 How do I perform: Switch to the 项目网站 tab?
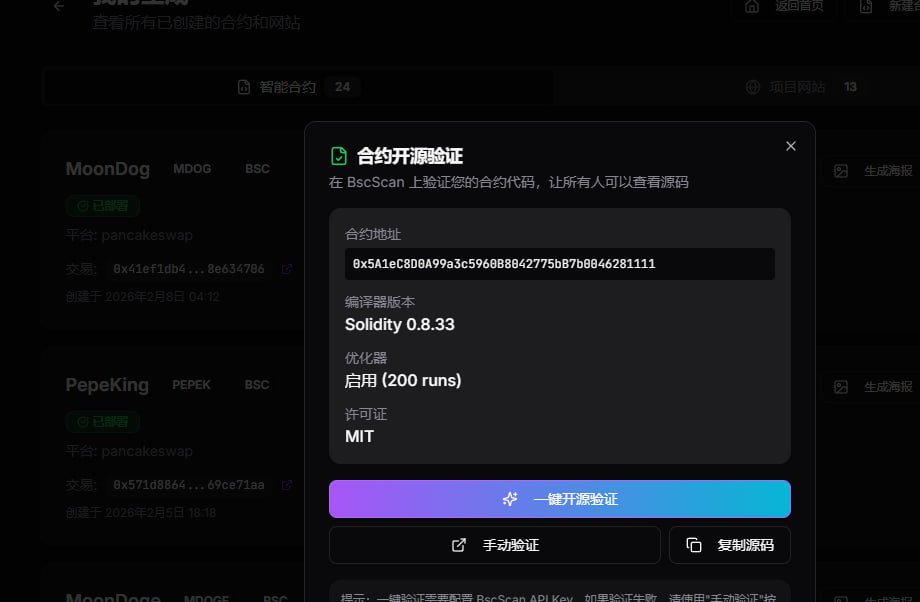(x=800, y=86)
